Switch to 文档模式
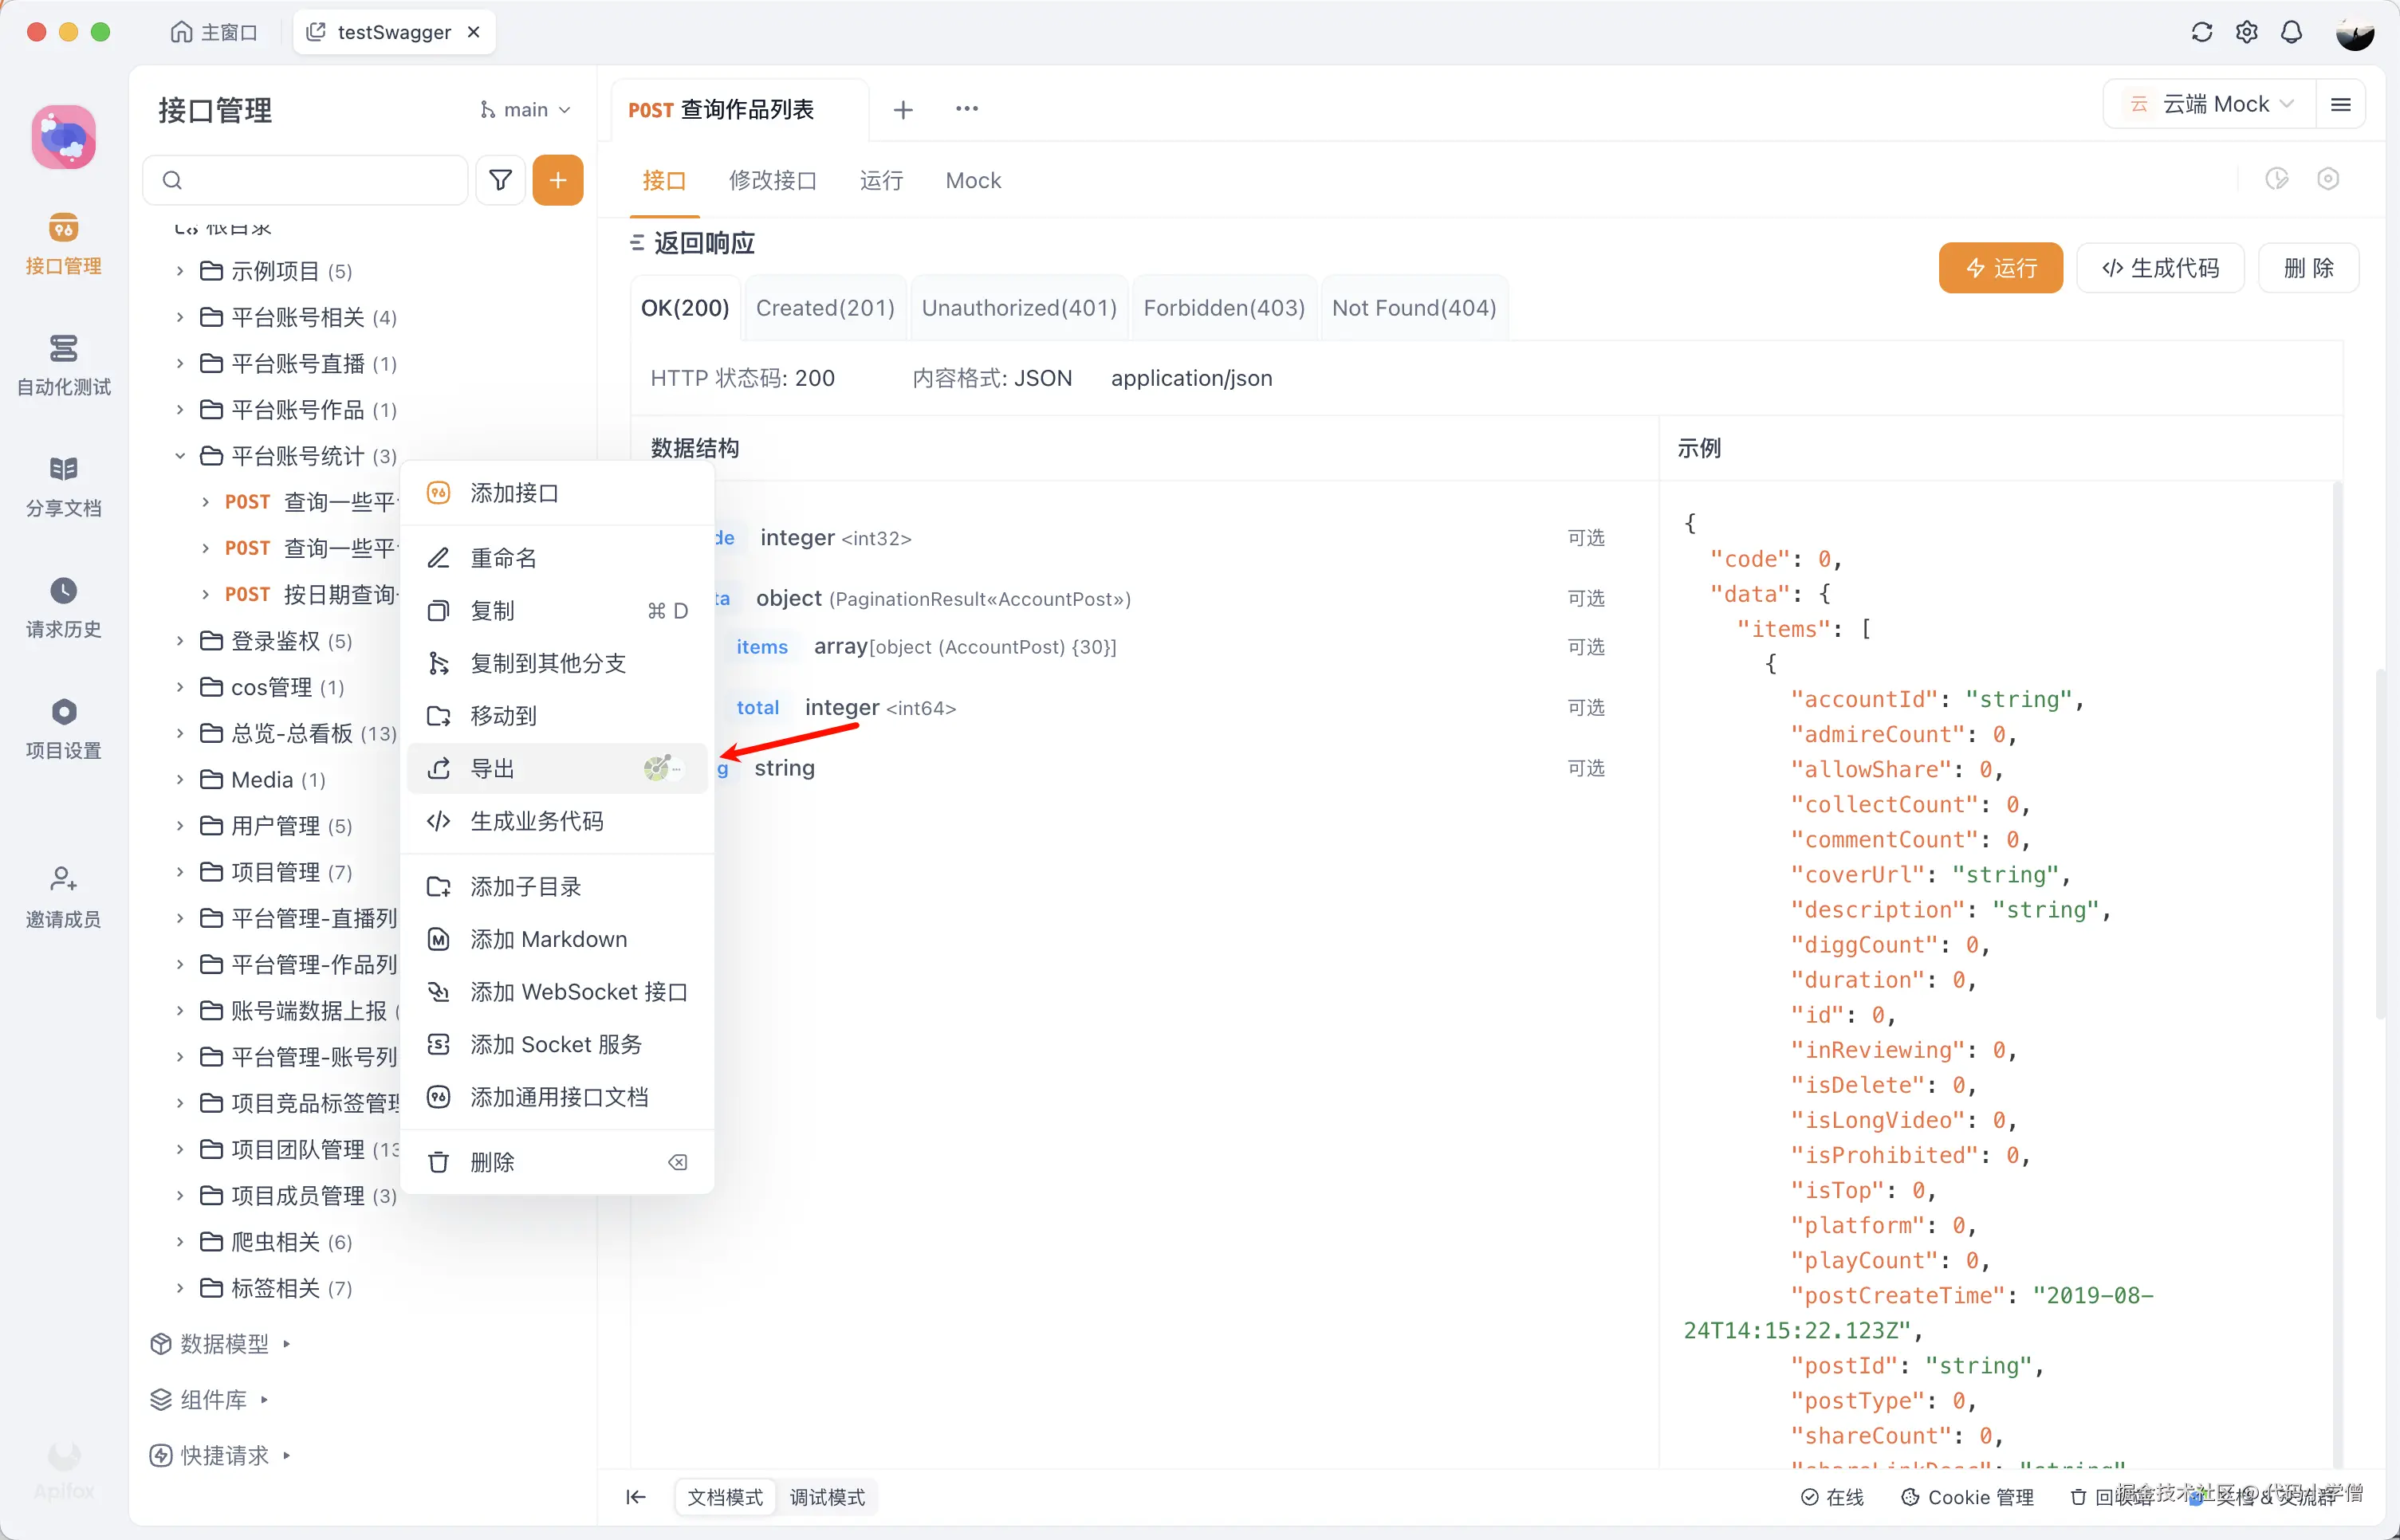Screen dimensions: 2400x1540 pyautogui.click(x=725, y=1497)
